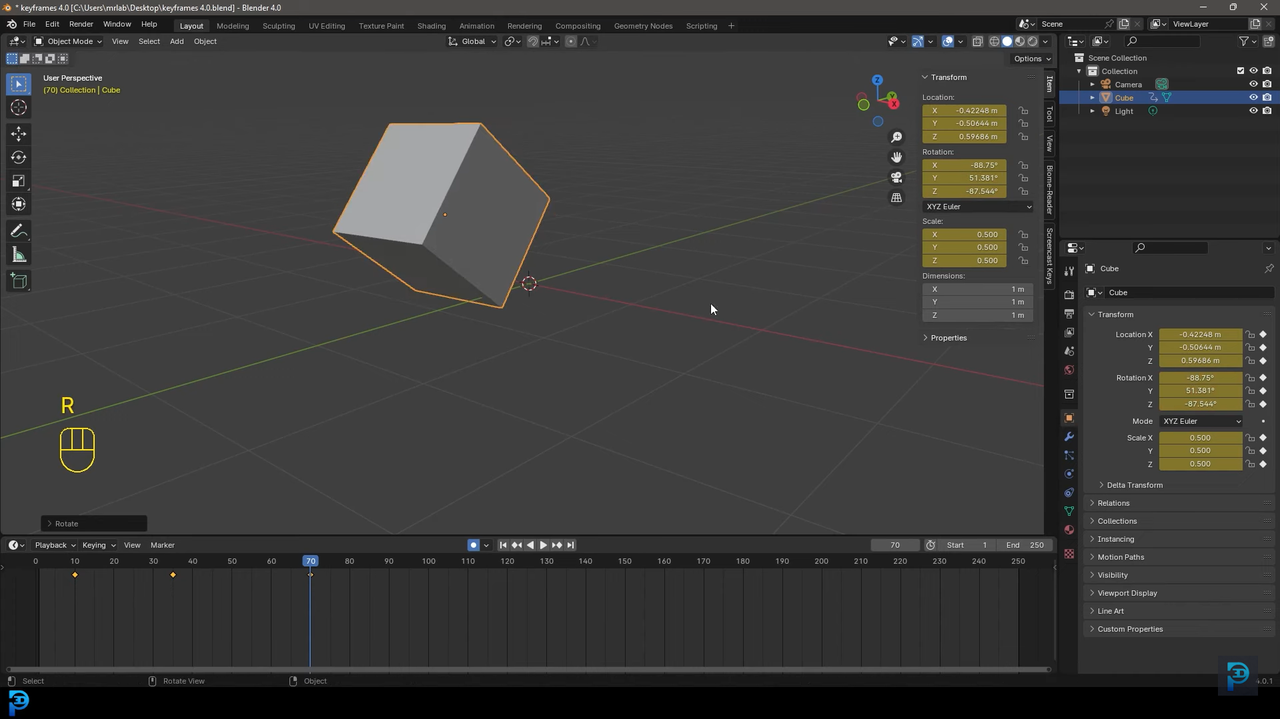The width and height of the screenshot is (1280, 719).
Task: Hide the Camera in the viewport
Action: tap(1253, 84)
